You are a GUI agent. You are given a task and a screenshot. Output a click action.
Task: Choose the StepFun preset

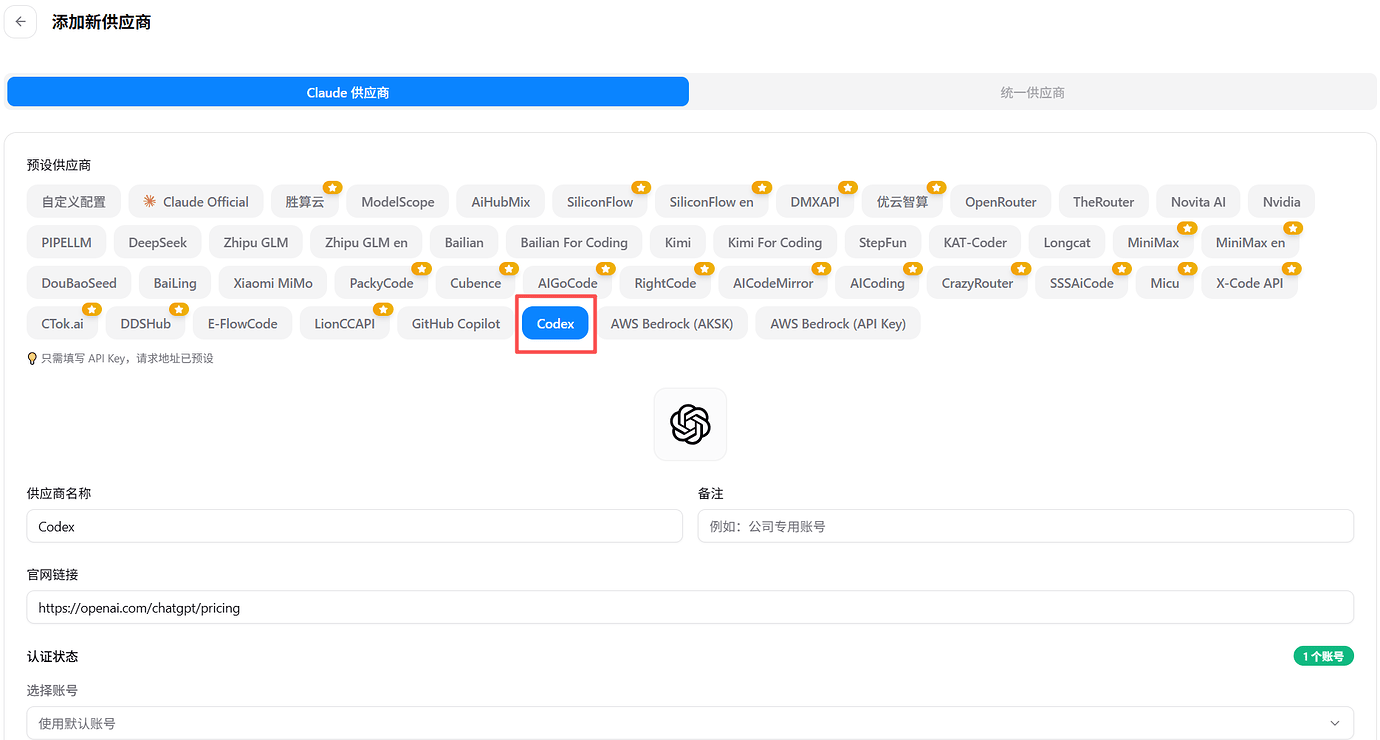[x=883, y=242]
